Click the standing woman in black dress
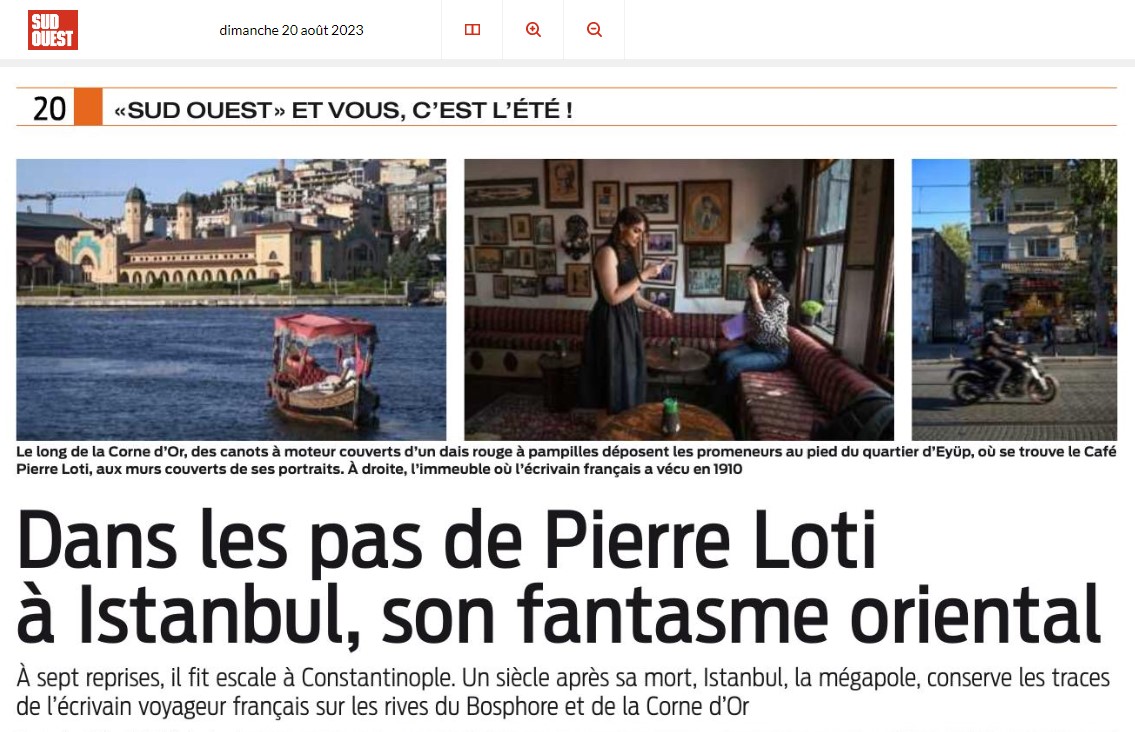This screenshot has height=732, width=1135. pyautogui.click(x=620, y=310)
